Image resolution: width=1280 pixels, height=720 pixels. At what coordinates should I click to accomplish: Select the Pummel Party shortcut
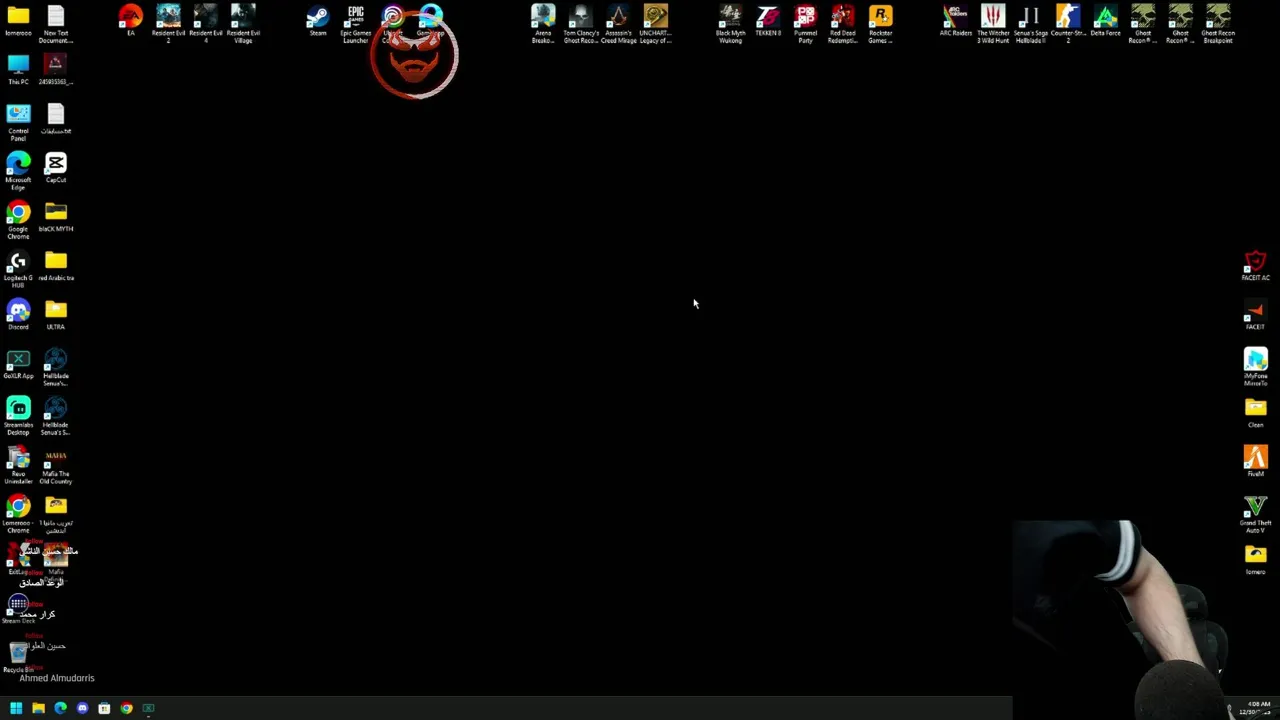click(x=805, y=22)
